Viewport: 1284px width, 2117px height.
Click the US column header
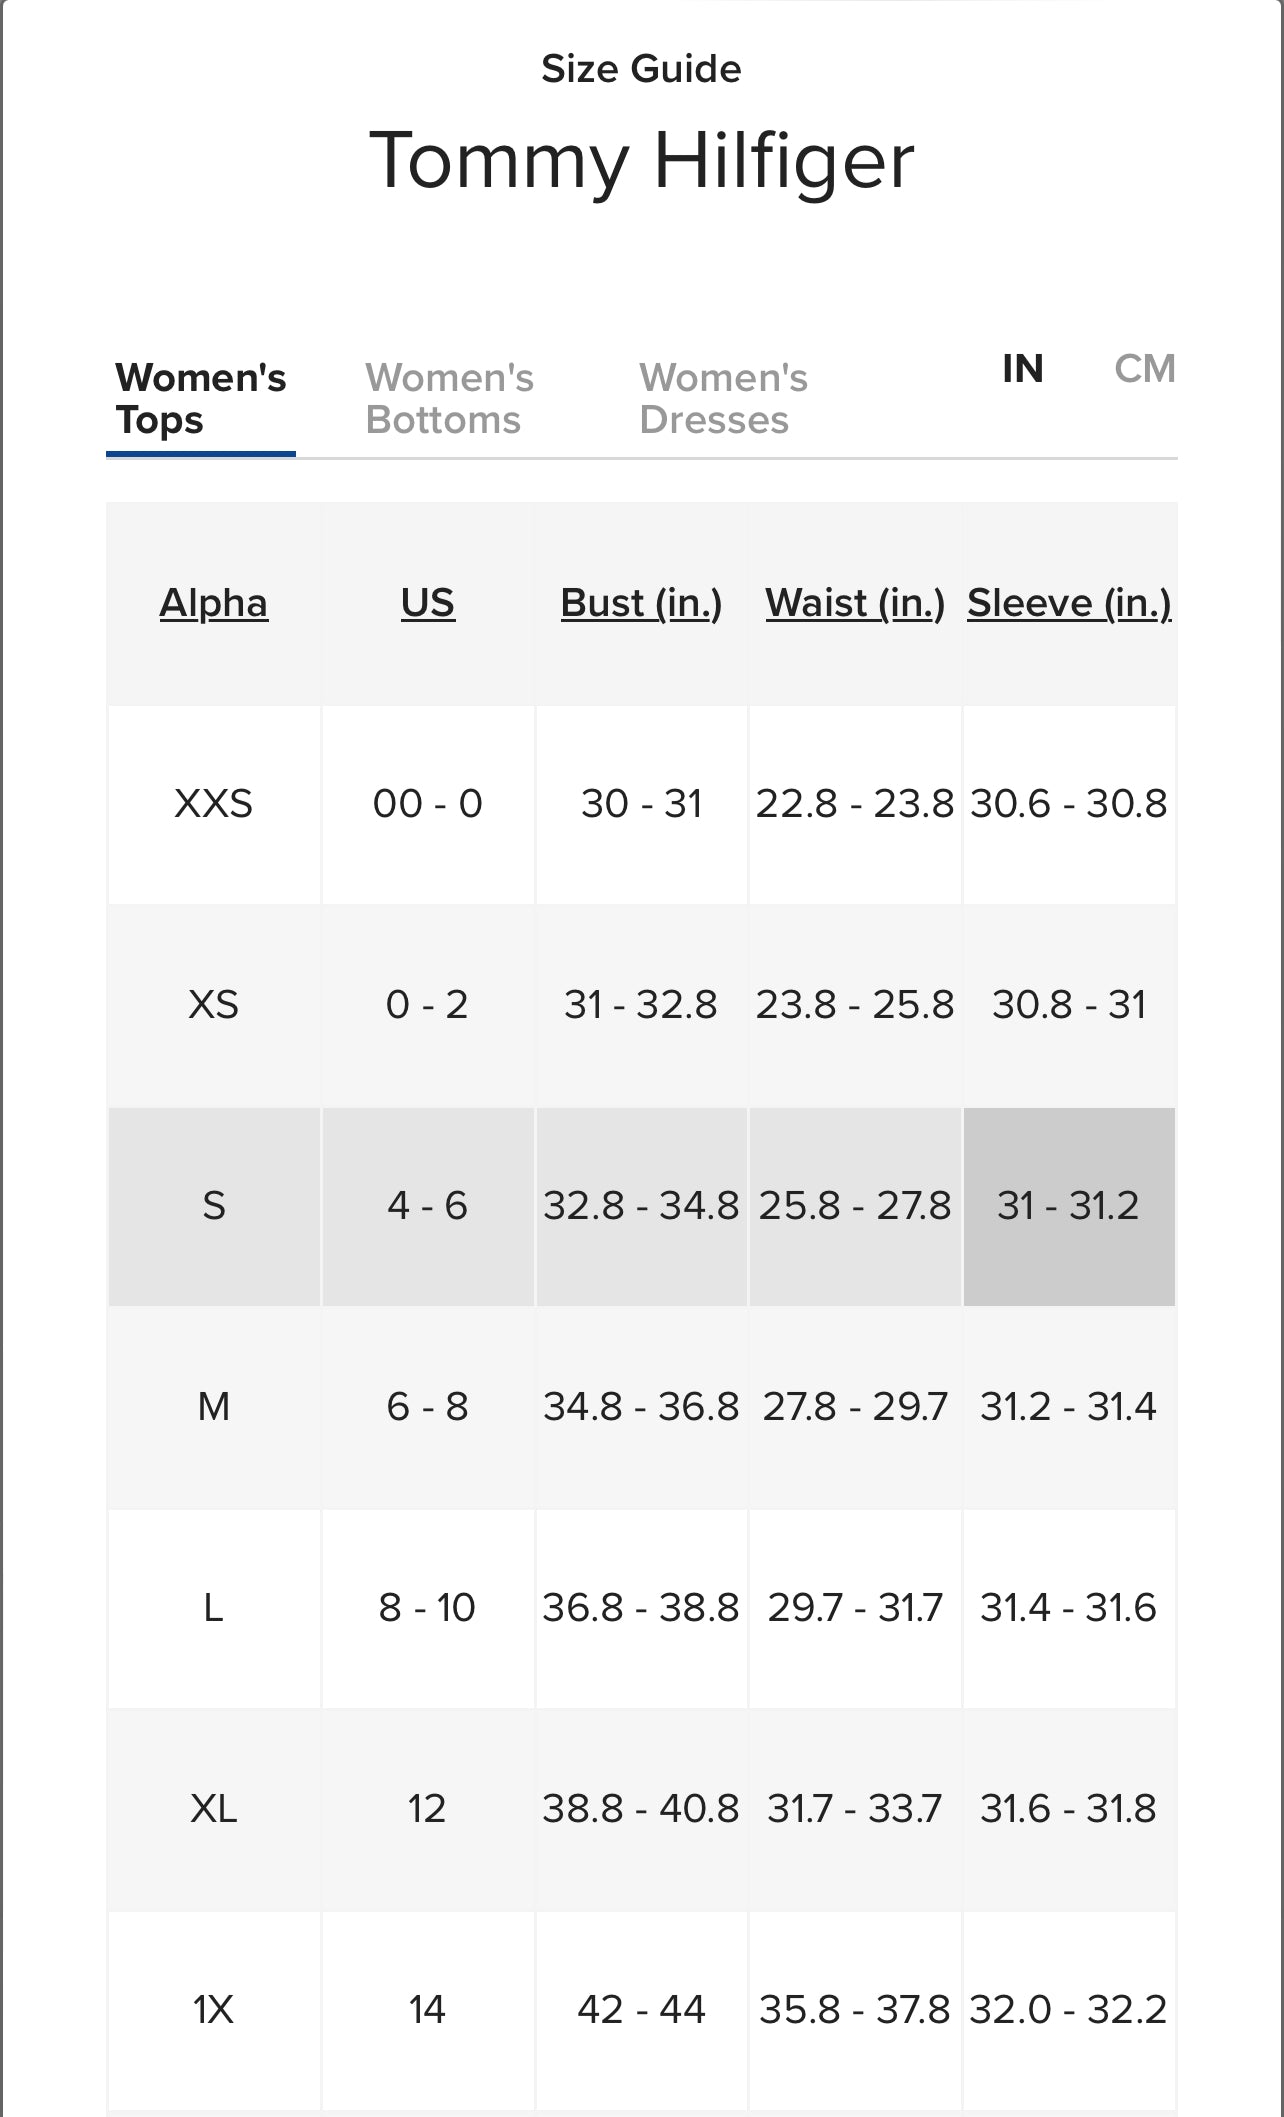click(428, 603)
